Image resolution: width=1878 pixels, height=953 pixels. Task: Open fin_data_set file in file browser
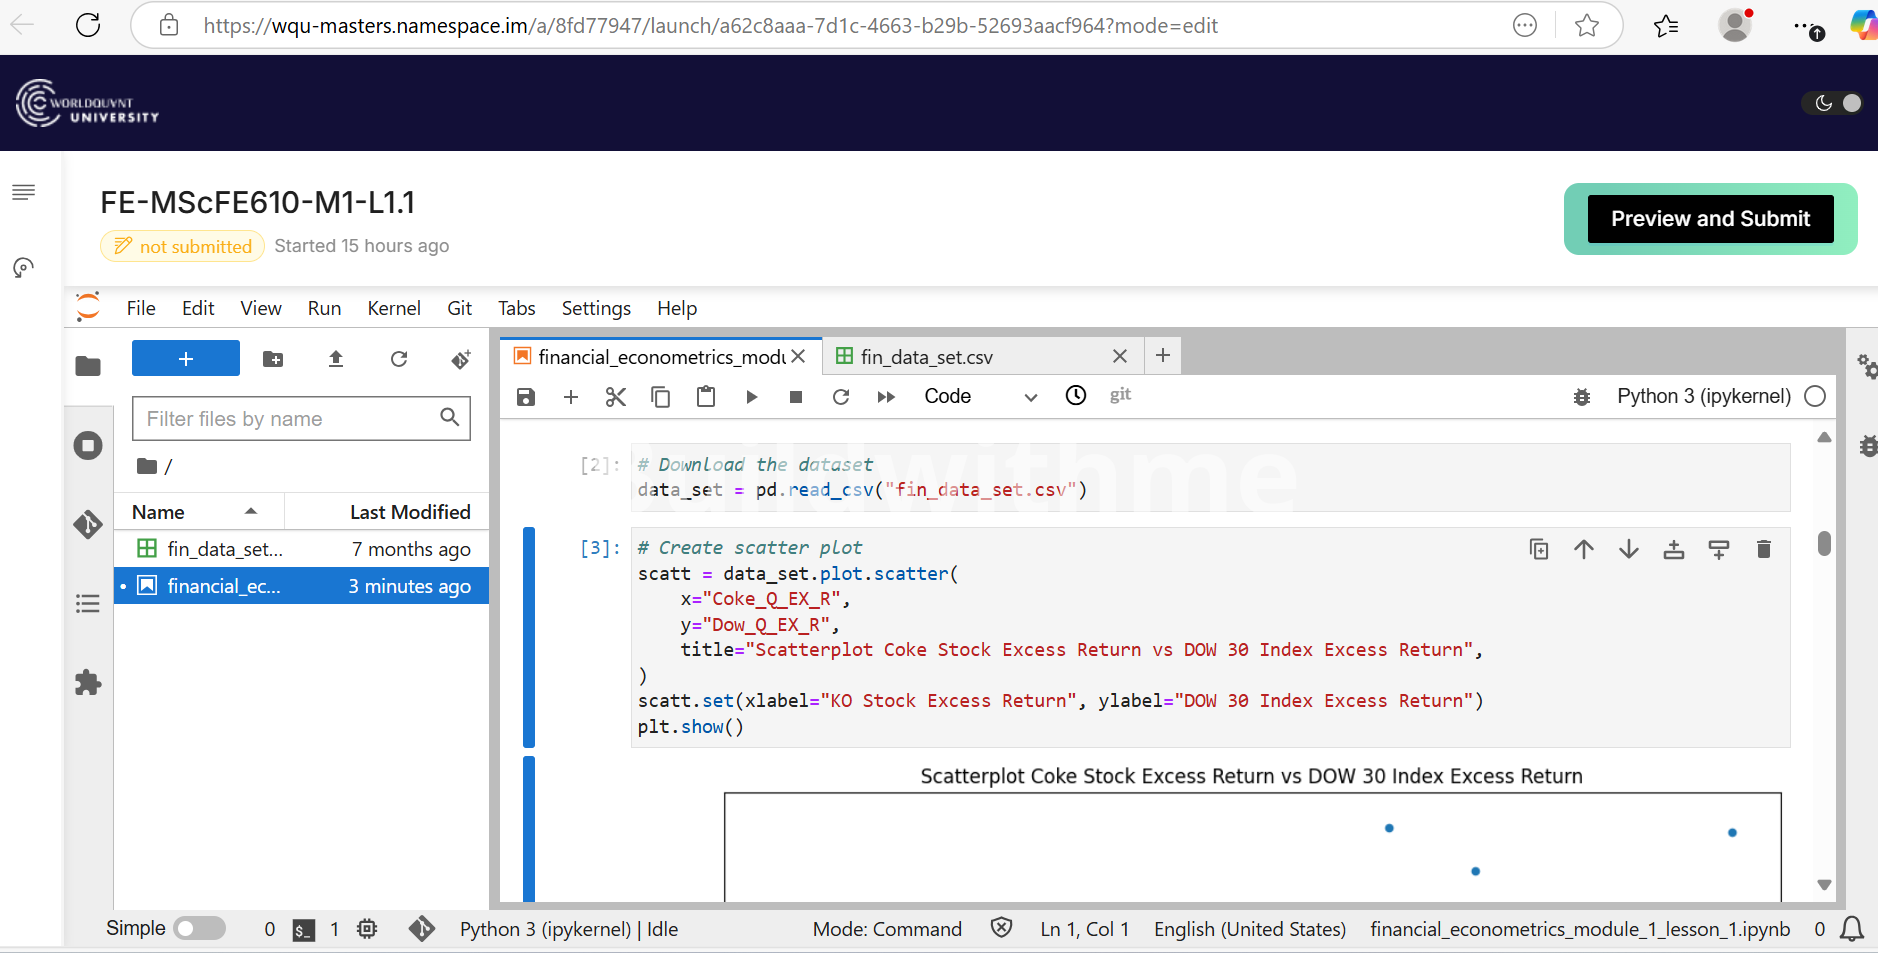[225, 549]
